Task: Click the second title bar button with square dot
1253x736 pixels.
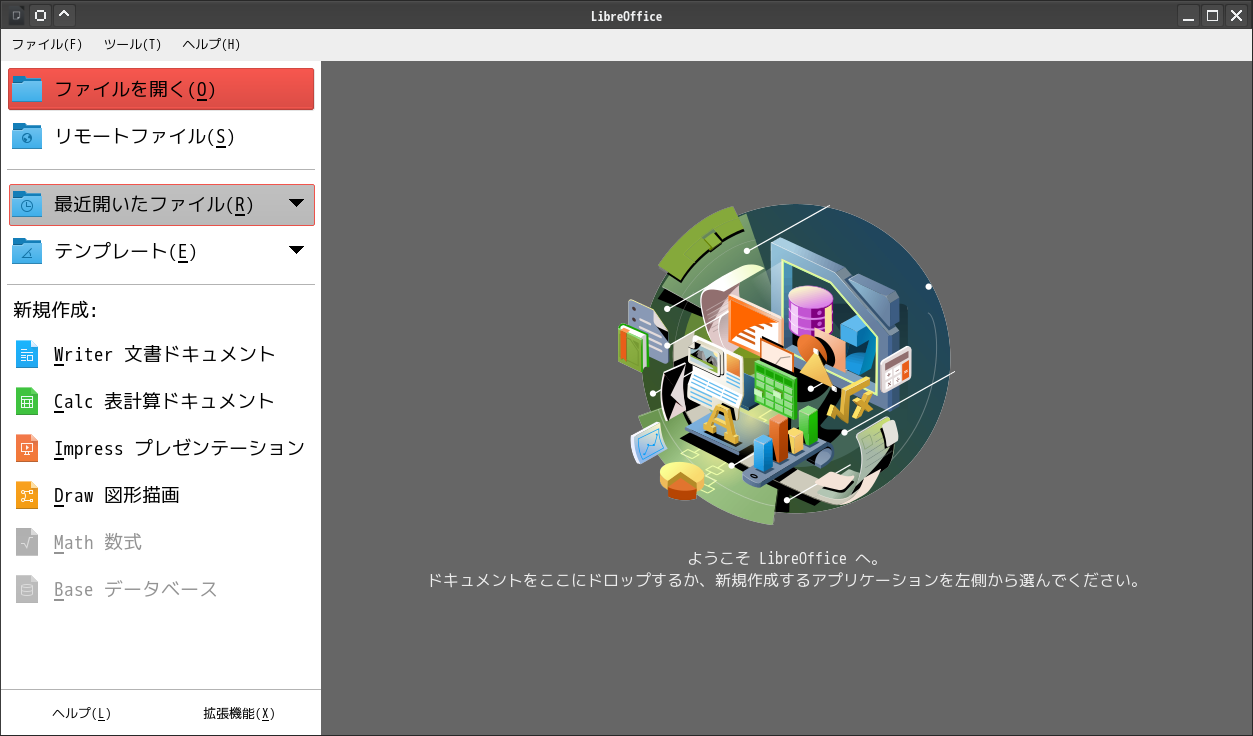Action: [x=40, y=15]
